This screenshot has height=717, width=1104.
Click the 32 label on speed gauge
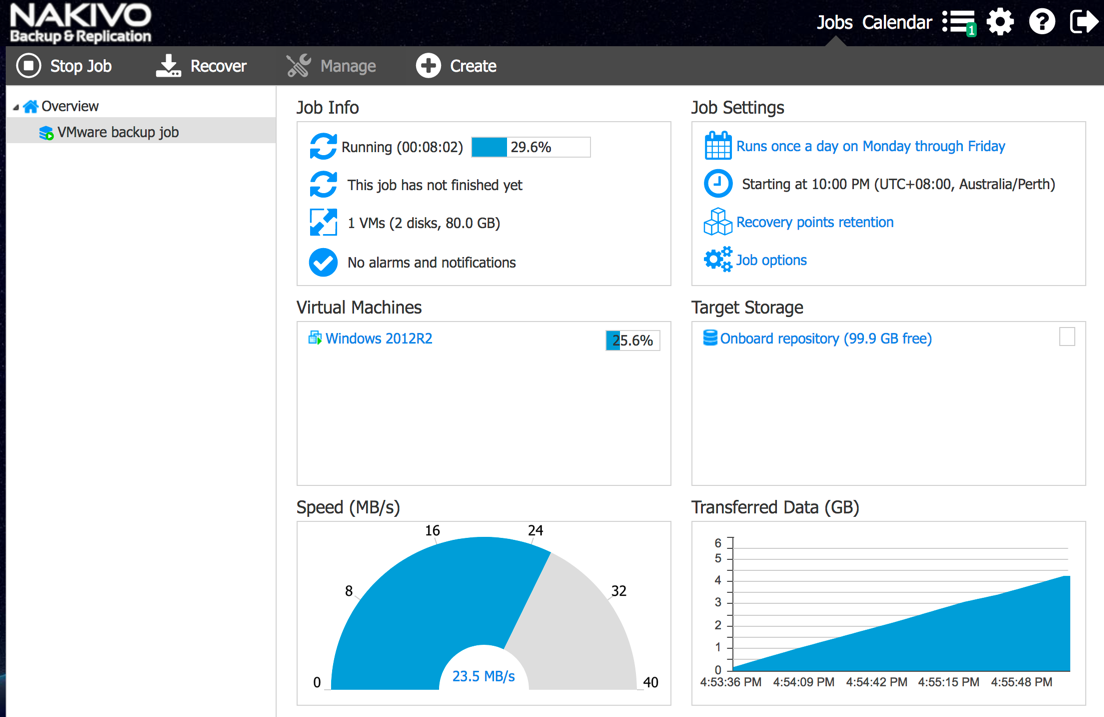tap(619, 591)
